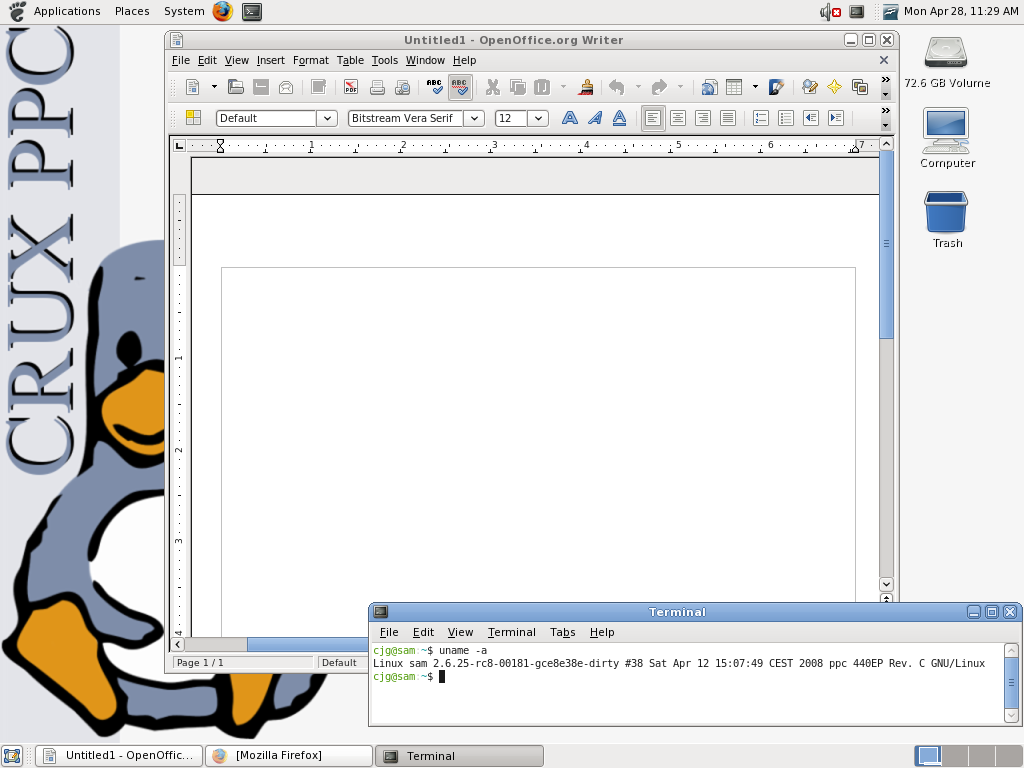Click the Trash desktop icon

click(x=946, y=219)
